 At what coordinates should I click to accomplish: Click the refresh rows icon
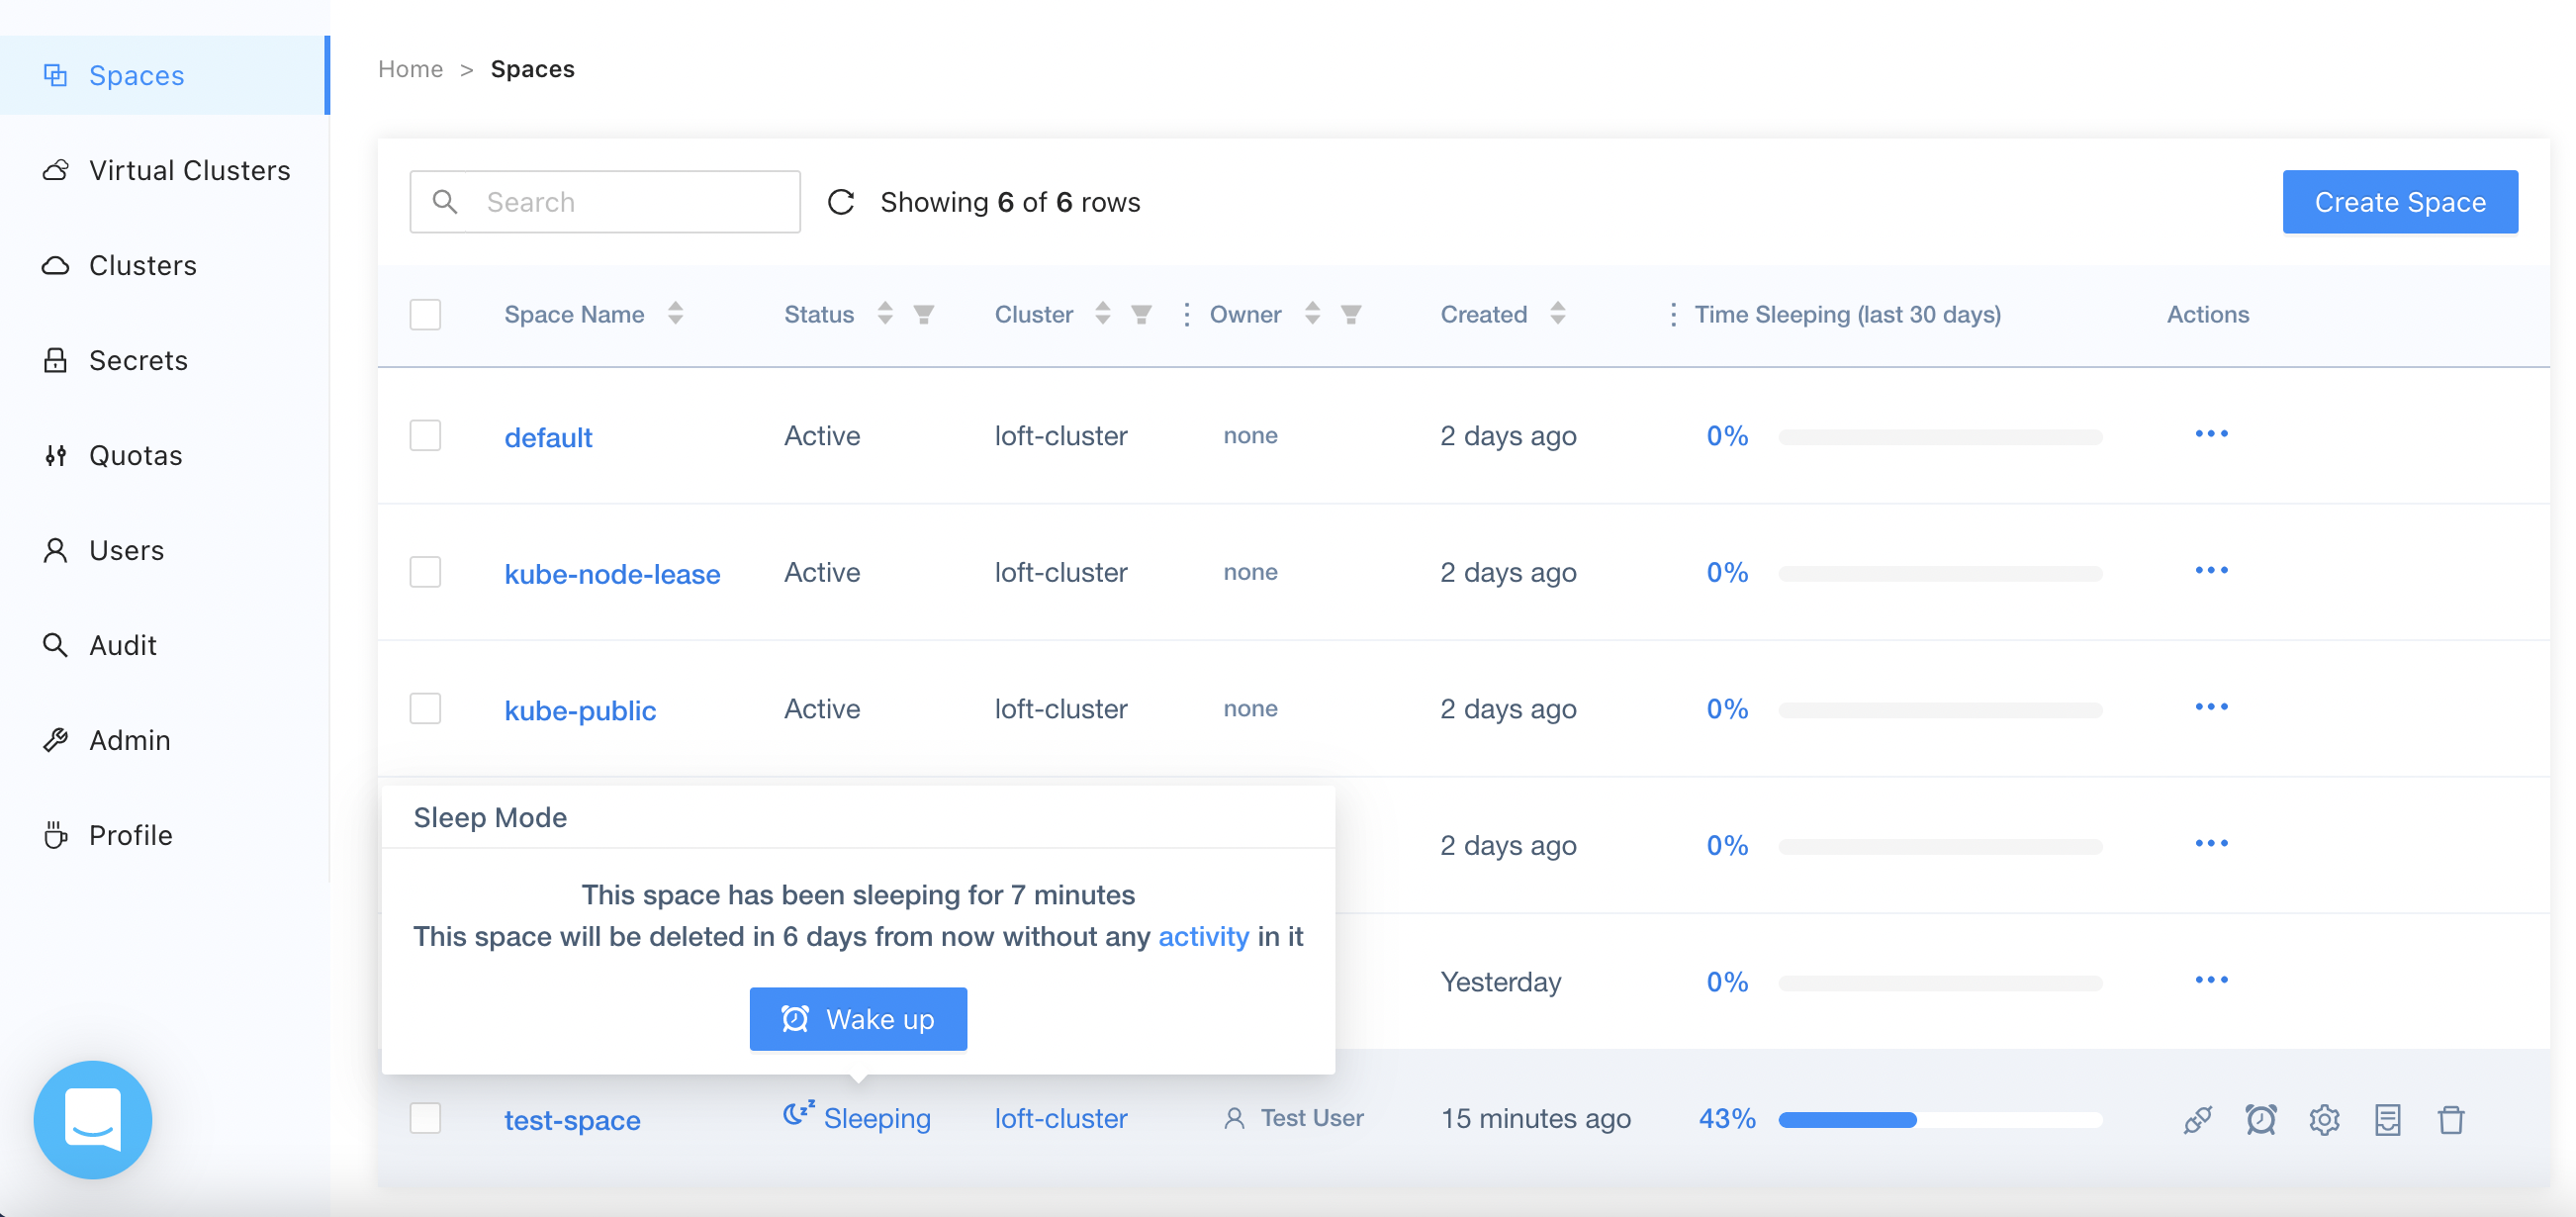(841, 202)
